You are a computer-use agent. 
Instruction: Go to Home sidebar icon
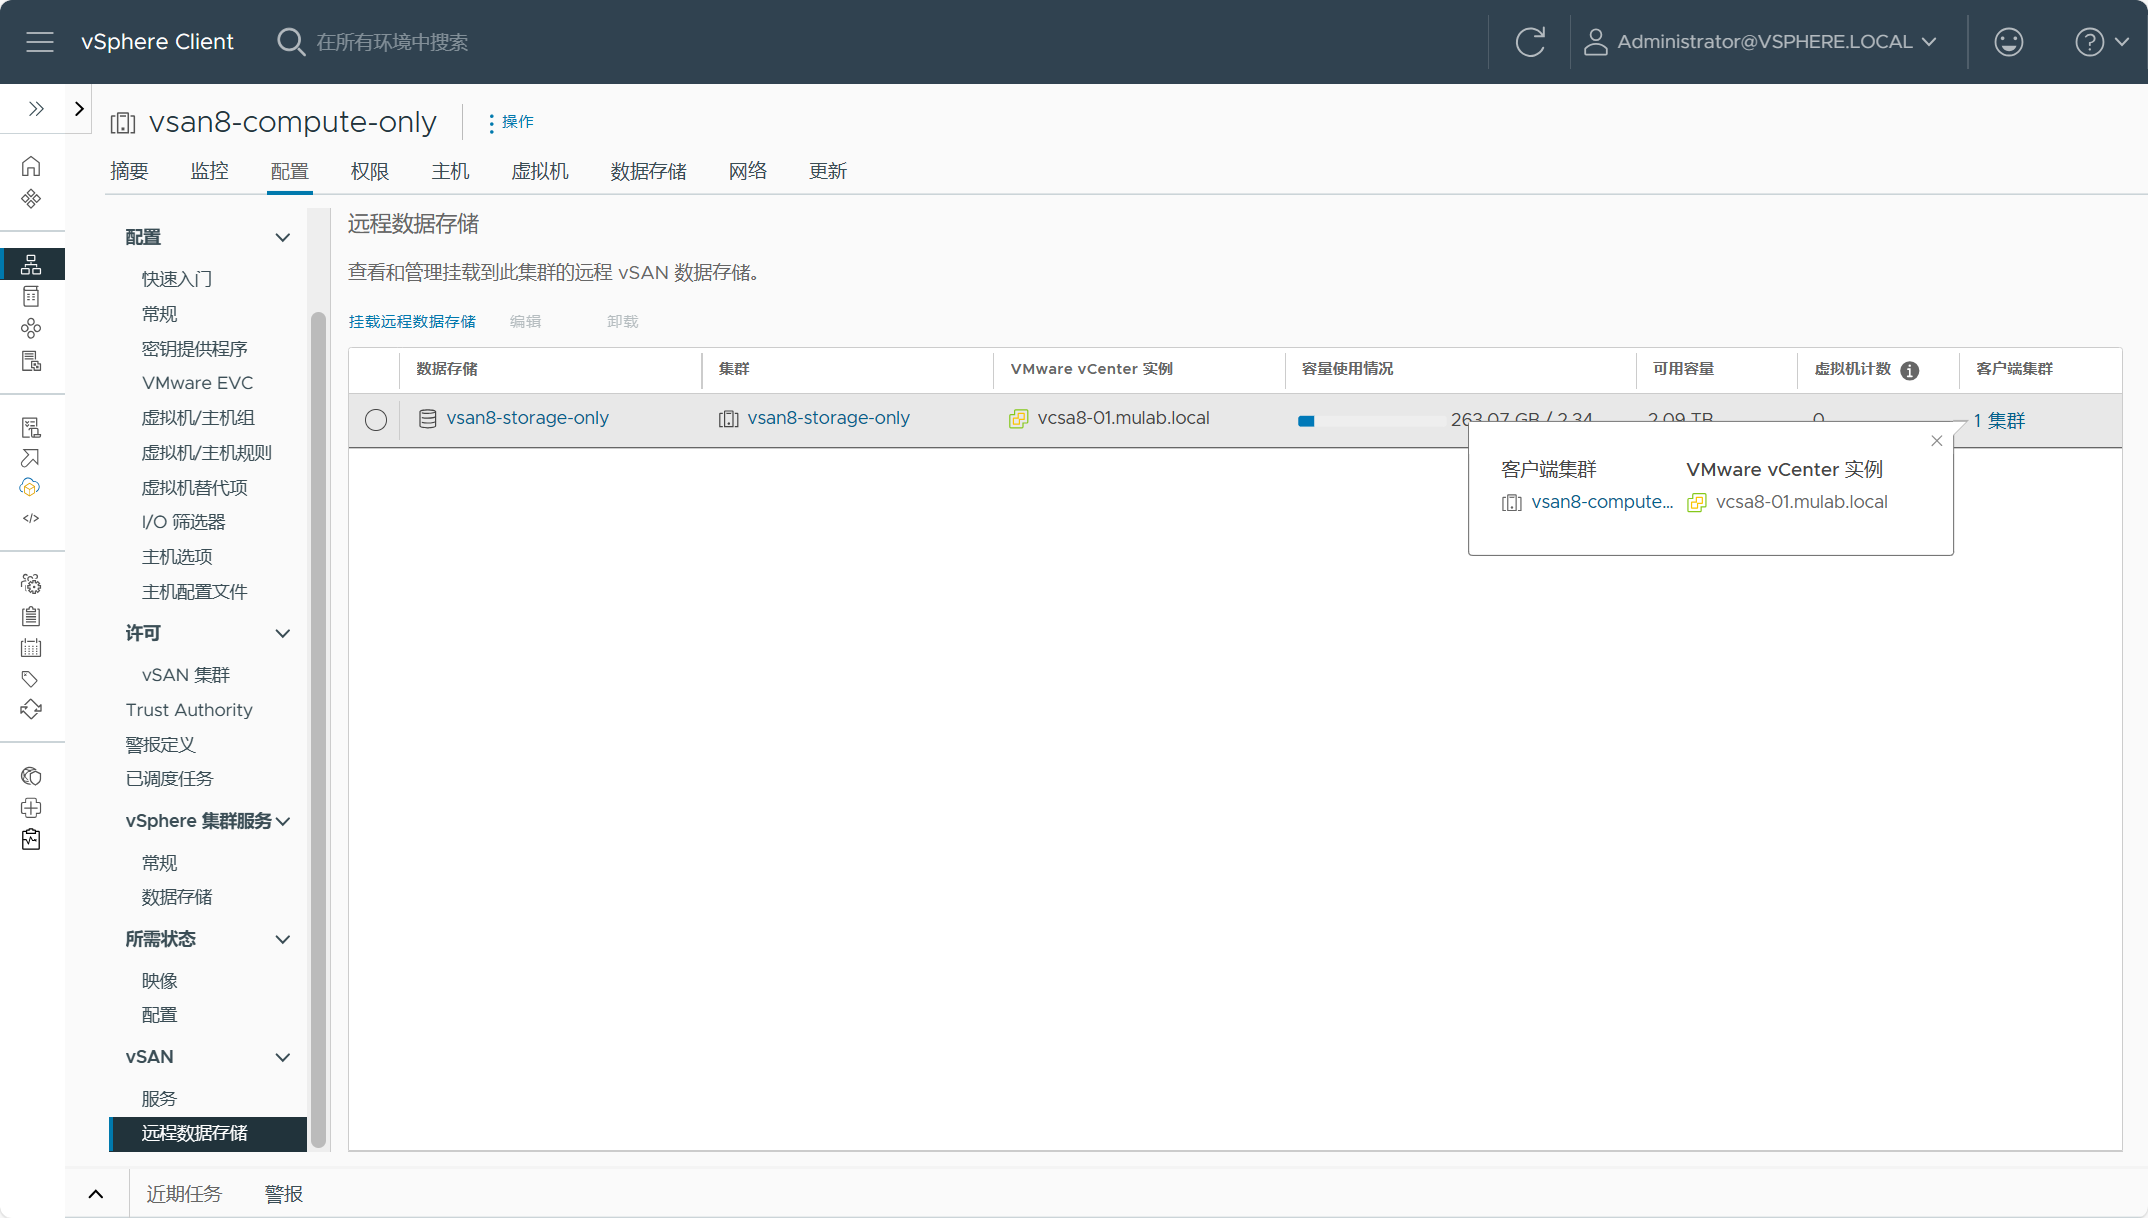(31, 166)
